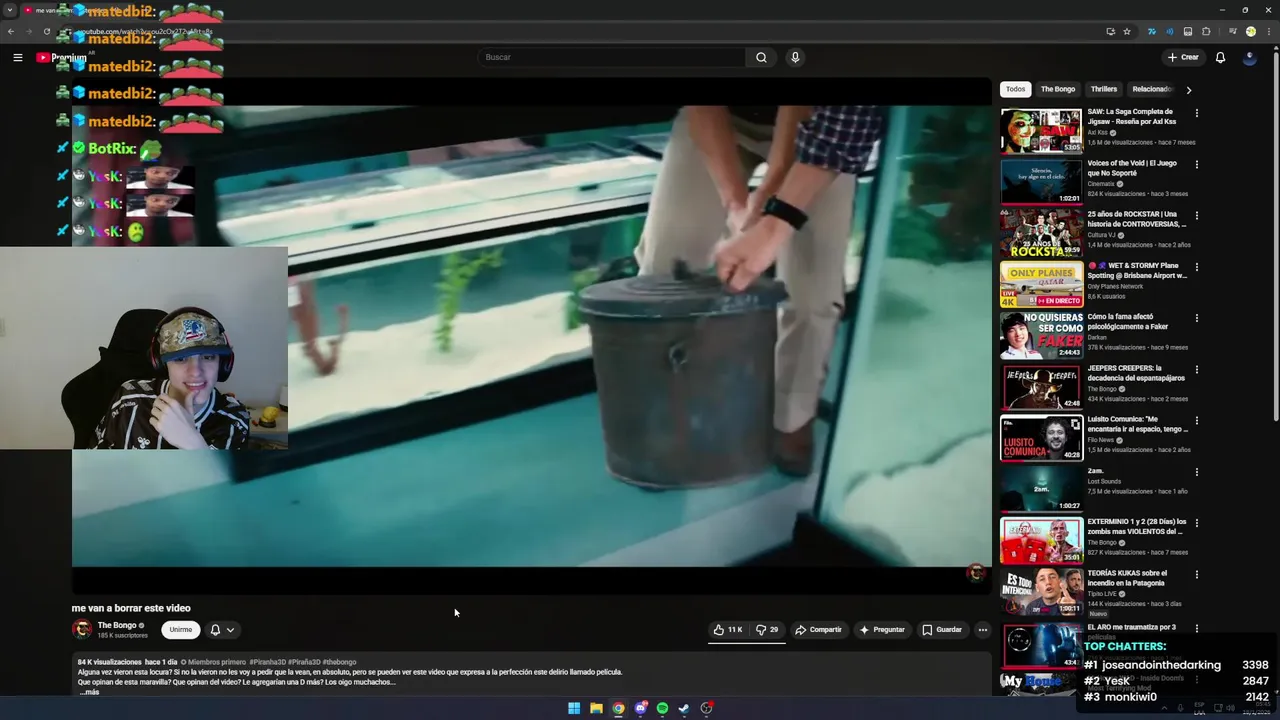Open Voices of the Void thumbnail
Image resolution: width=1280 pixels, height=720 pixels.
click(x=1041, y=181)
